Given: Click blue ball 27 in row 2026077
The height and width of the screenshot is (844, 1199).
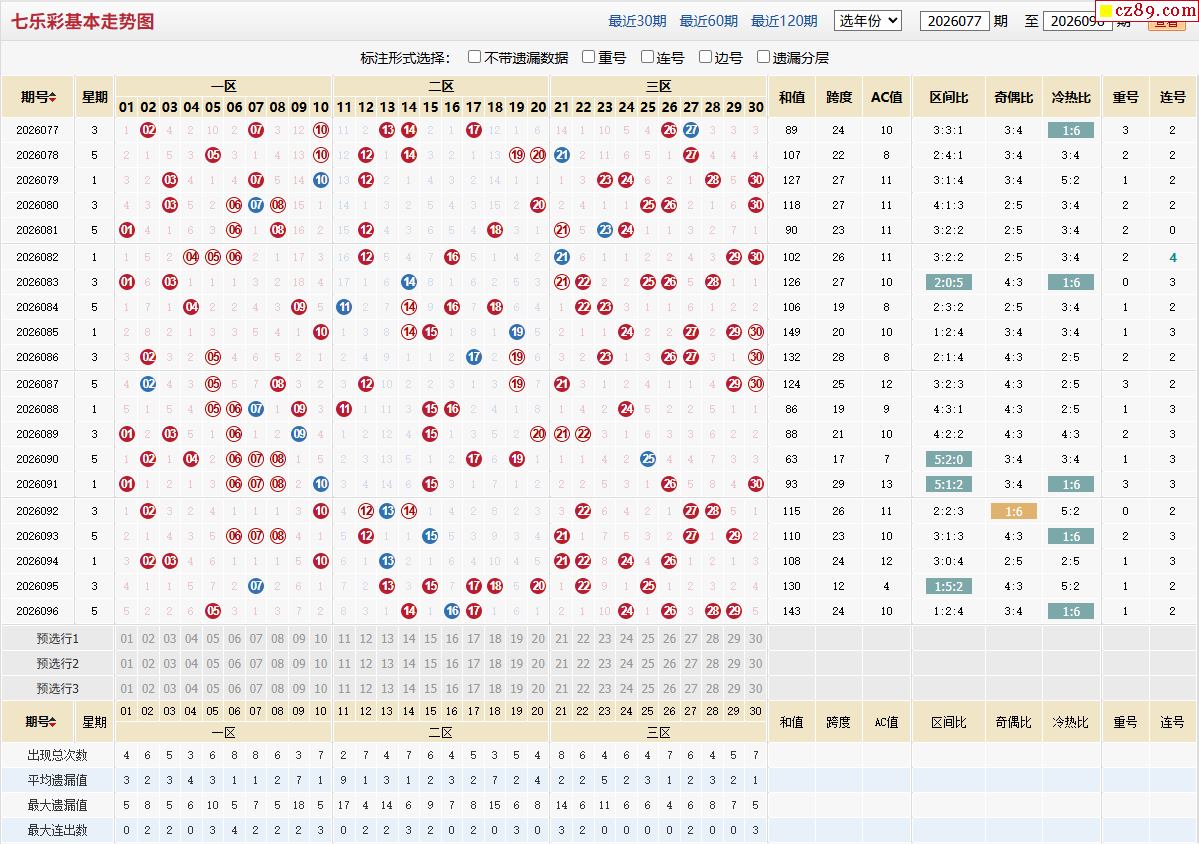Looking at the screenshot, I should 690,130.
